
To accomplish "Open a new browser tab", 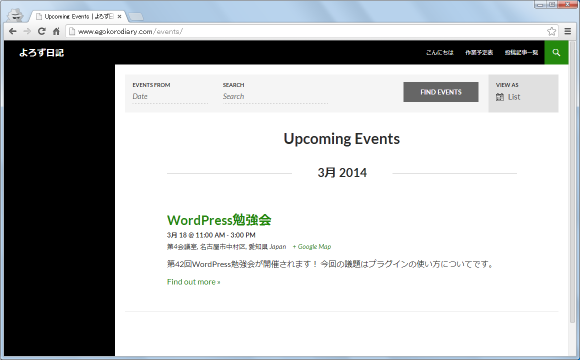I will click(x=135, y=17).
